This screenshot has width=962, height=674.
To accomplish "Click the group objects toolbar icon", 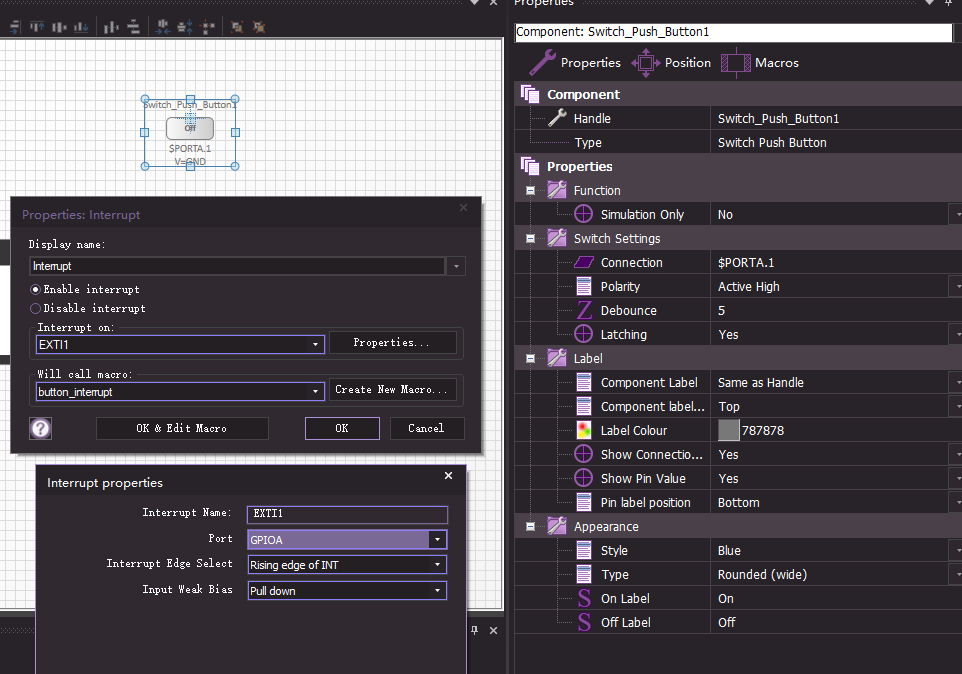I will (x=237, y=27).
